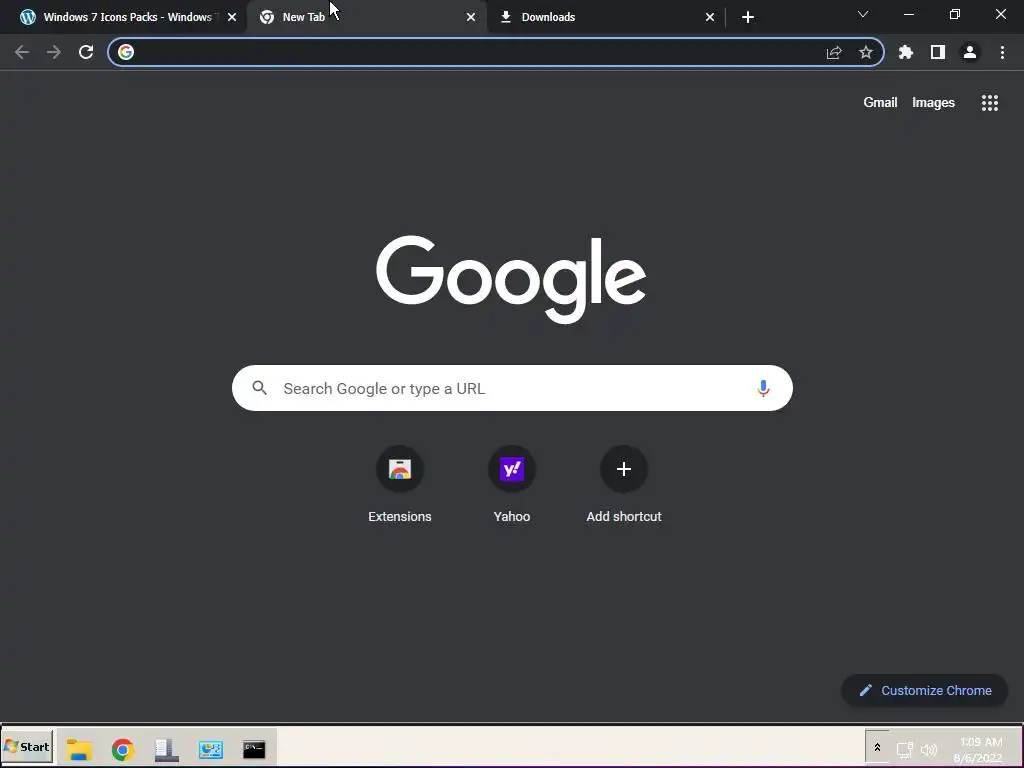
Task: Go forward using the forward arrow
Action: tap(54, 52)
